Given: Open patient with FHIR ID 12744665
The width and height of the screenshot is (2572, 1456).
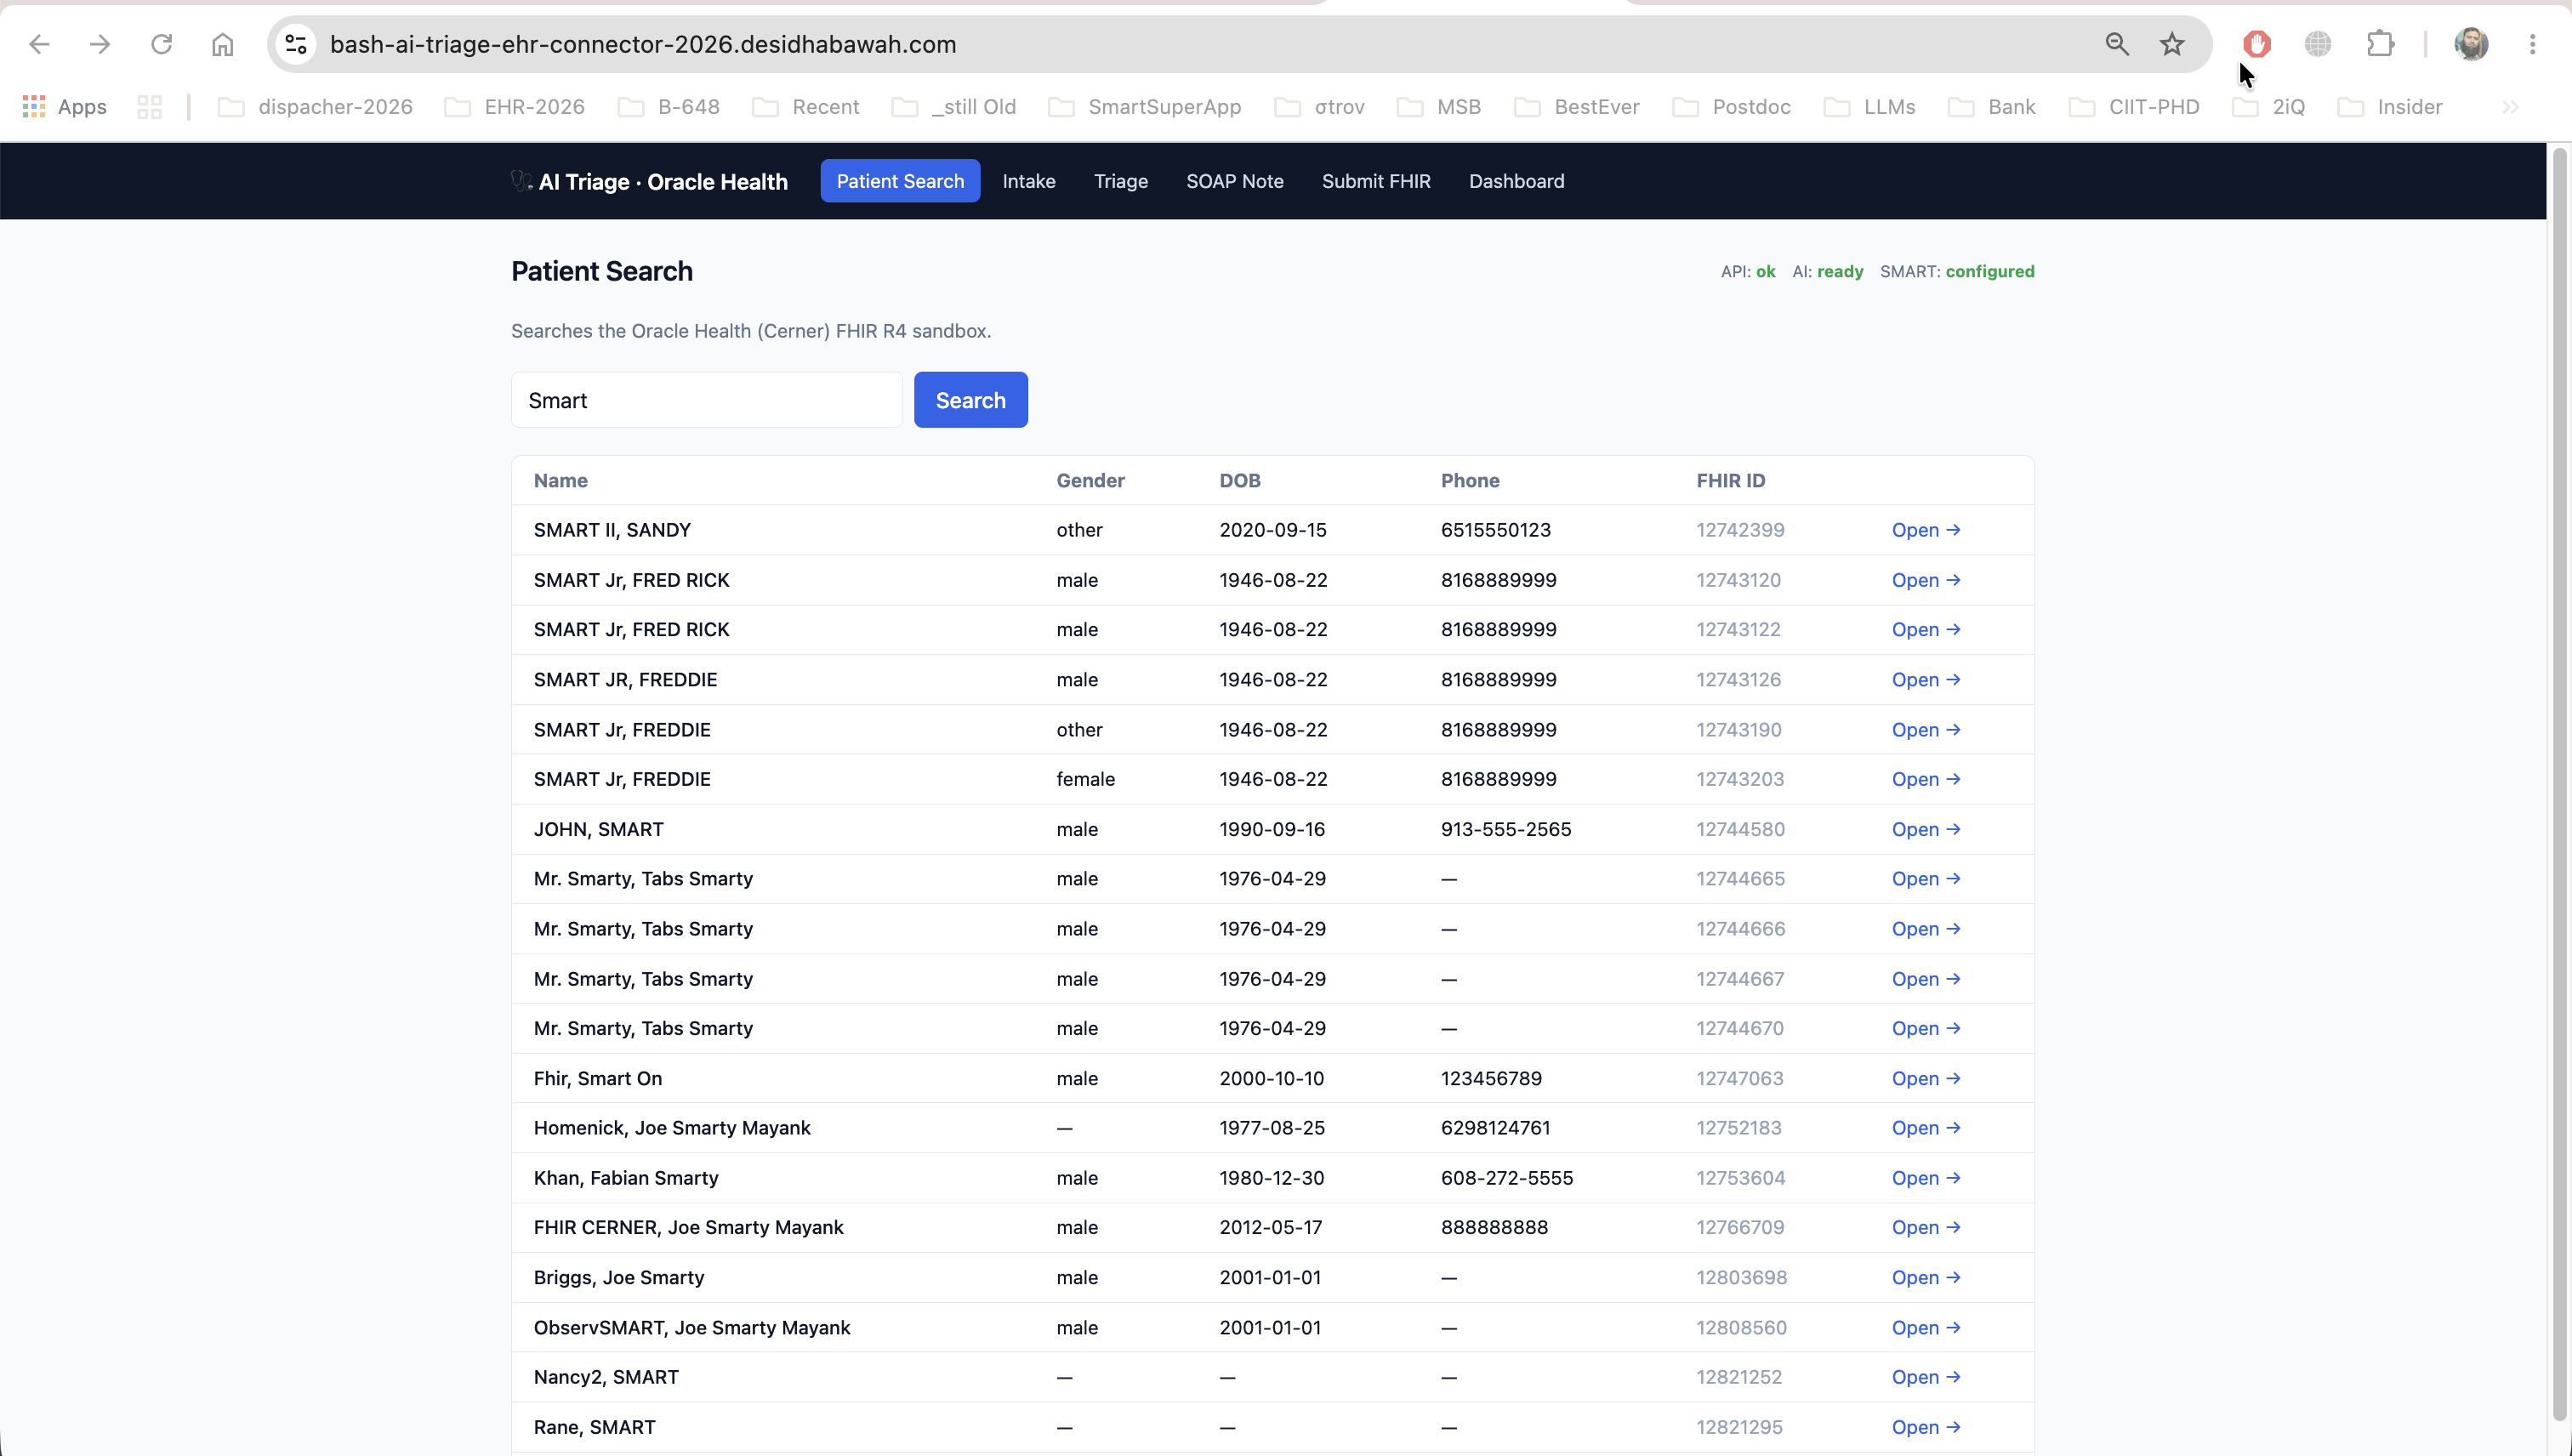Looking at the screenshot, I should coord(1925,879).
